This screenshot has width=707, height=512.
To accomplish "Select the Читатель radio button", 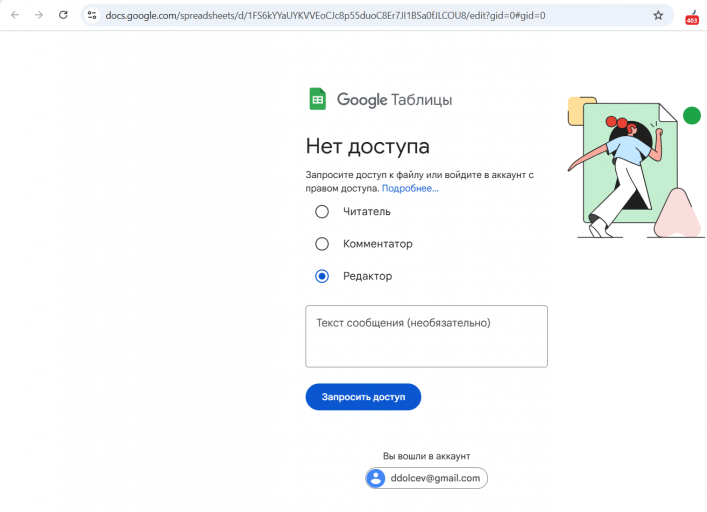I will [322, 211].
